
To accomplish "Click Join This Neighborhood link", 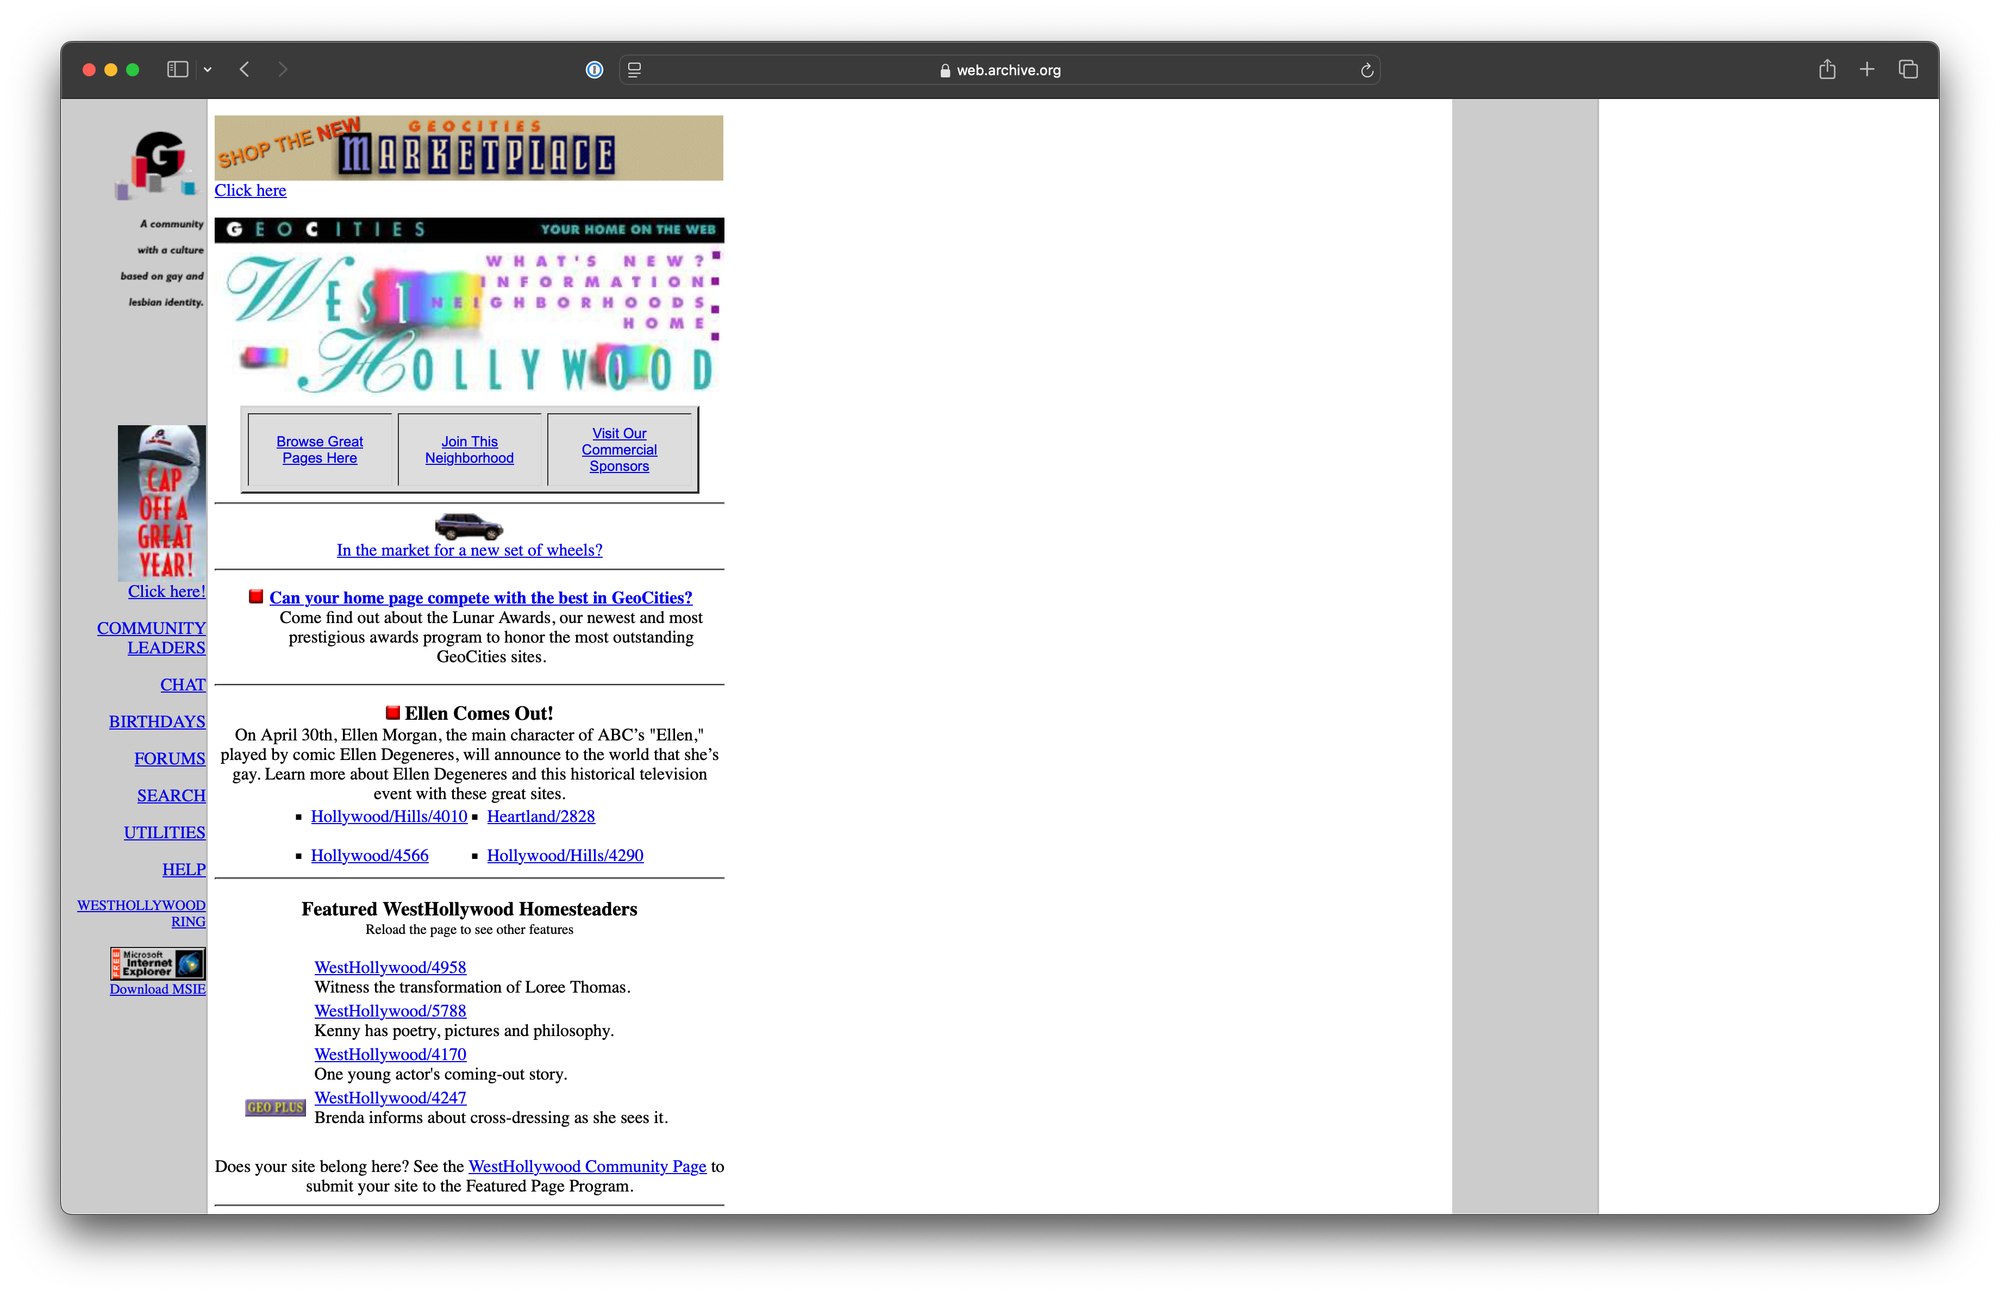I will tap(469, 450).
